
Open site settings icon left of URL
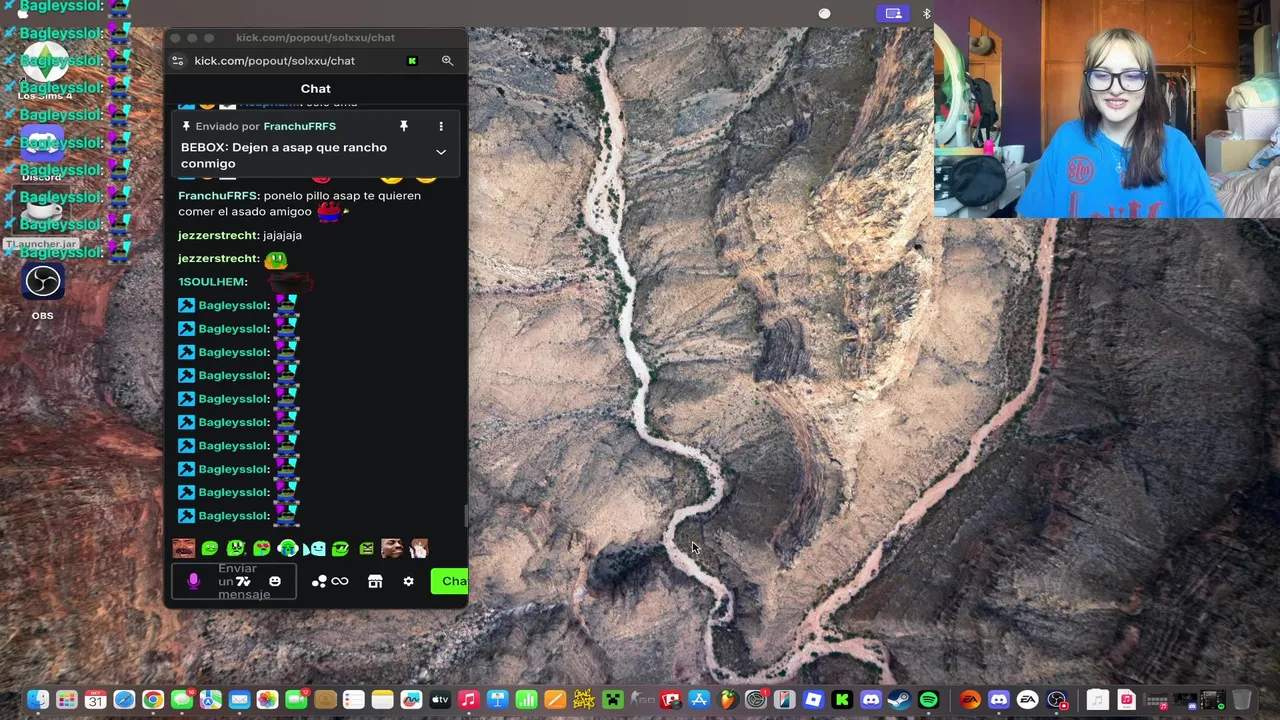[x=178, y=61]
